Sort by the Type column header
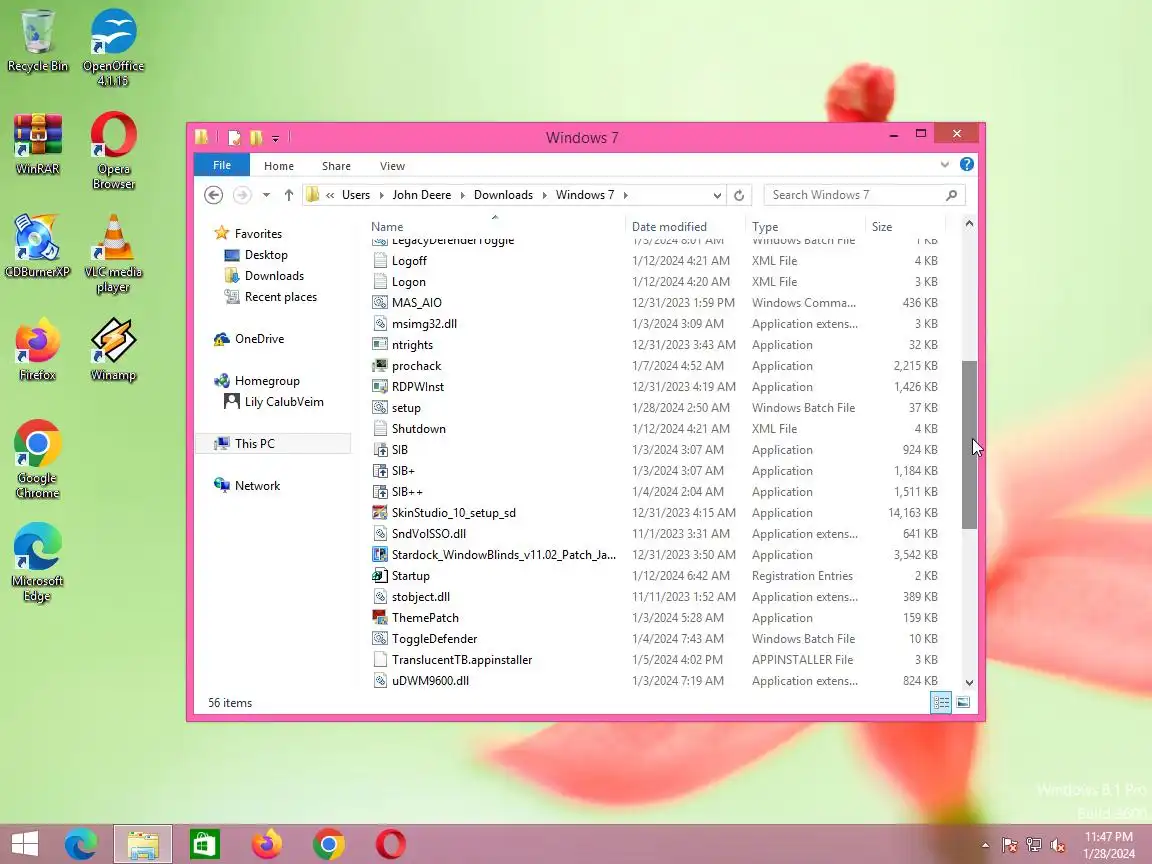 pos(805,226)
